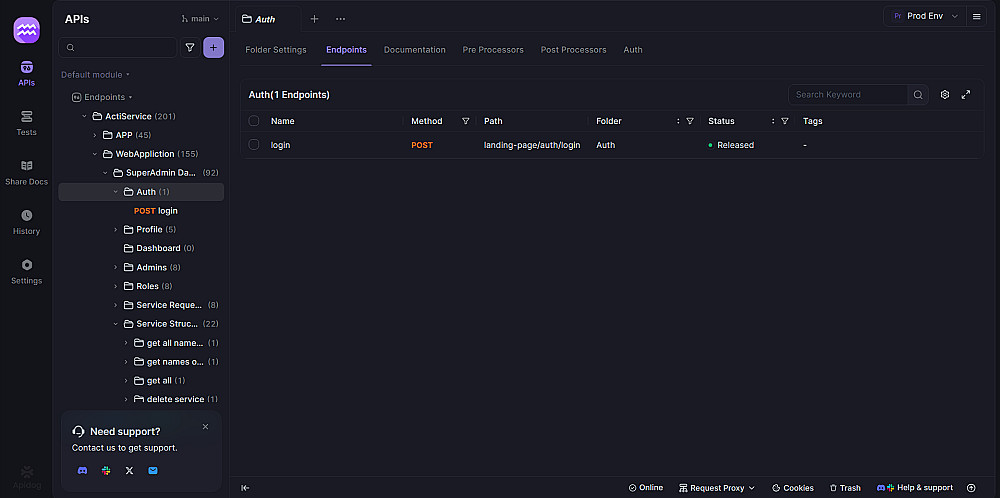Image resolution: width=1000 pixels, height=498 pixels.
Task: Close the Need support popup
Action: pos(206,427)
